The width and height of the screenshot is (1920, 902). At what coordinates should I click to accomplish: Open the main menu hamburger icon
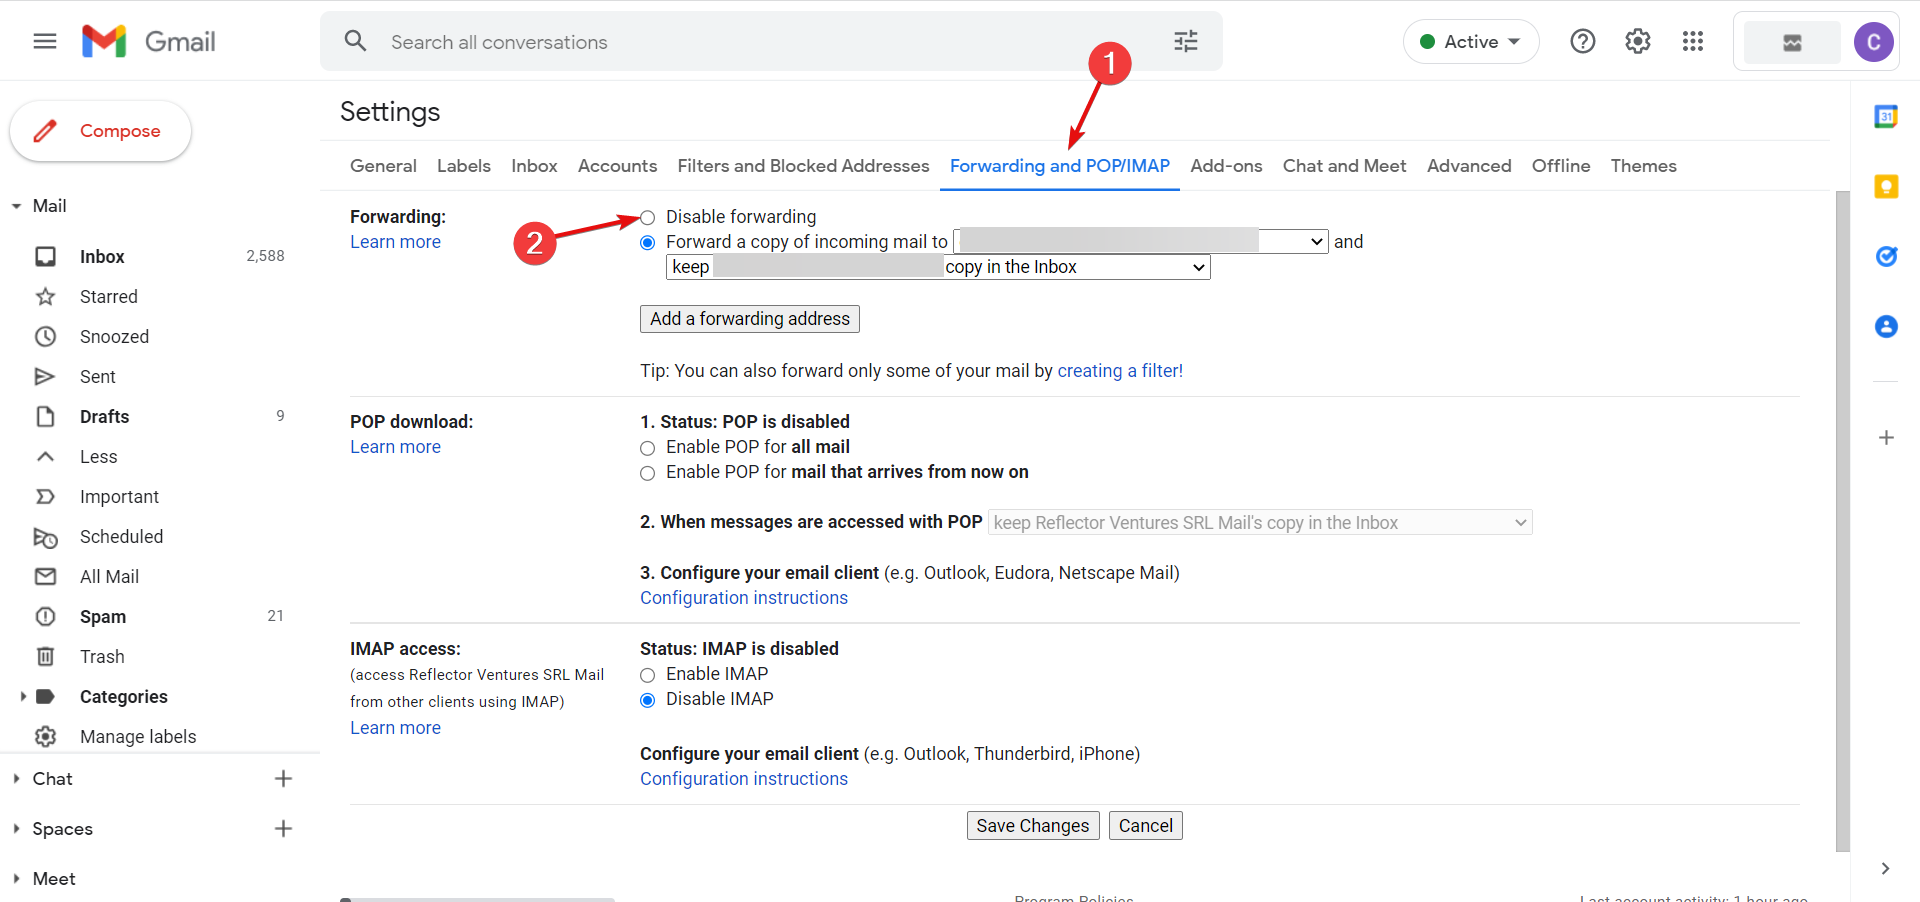click(x=45, y=41)
